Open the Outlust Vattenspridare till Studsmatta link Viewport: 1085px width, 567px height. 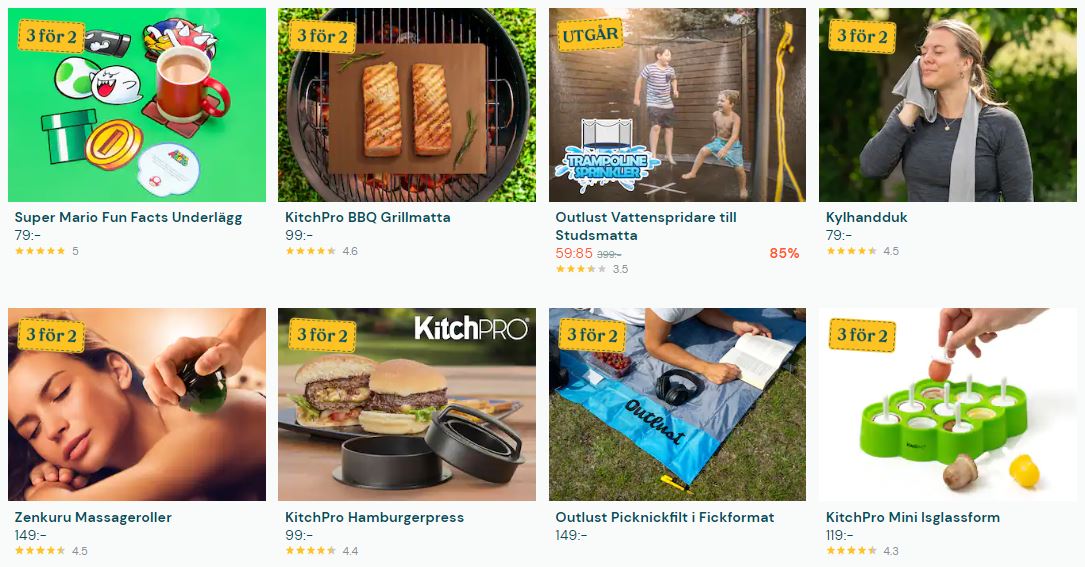click(646, 226)
